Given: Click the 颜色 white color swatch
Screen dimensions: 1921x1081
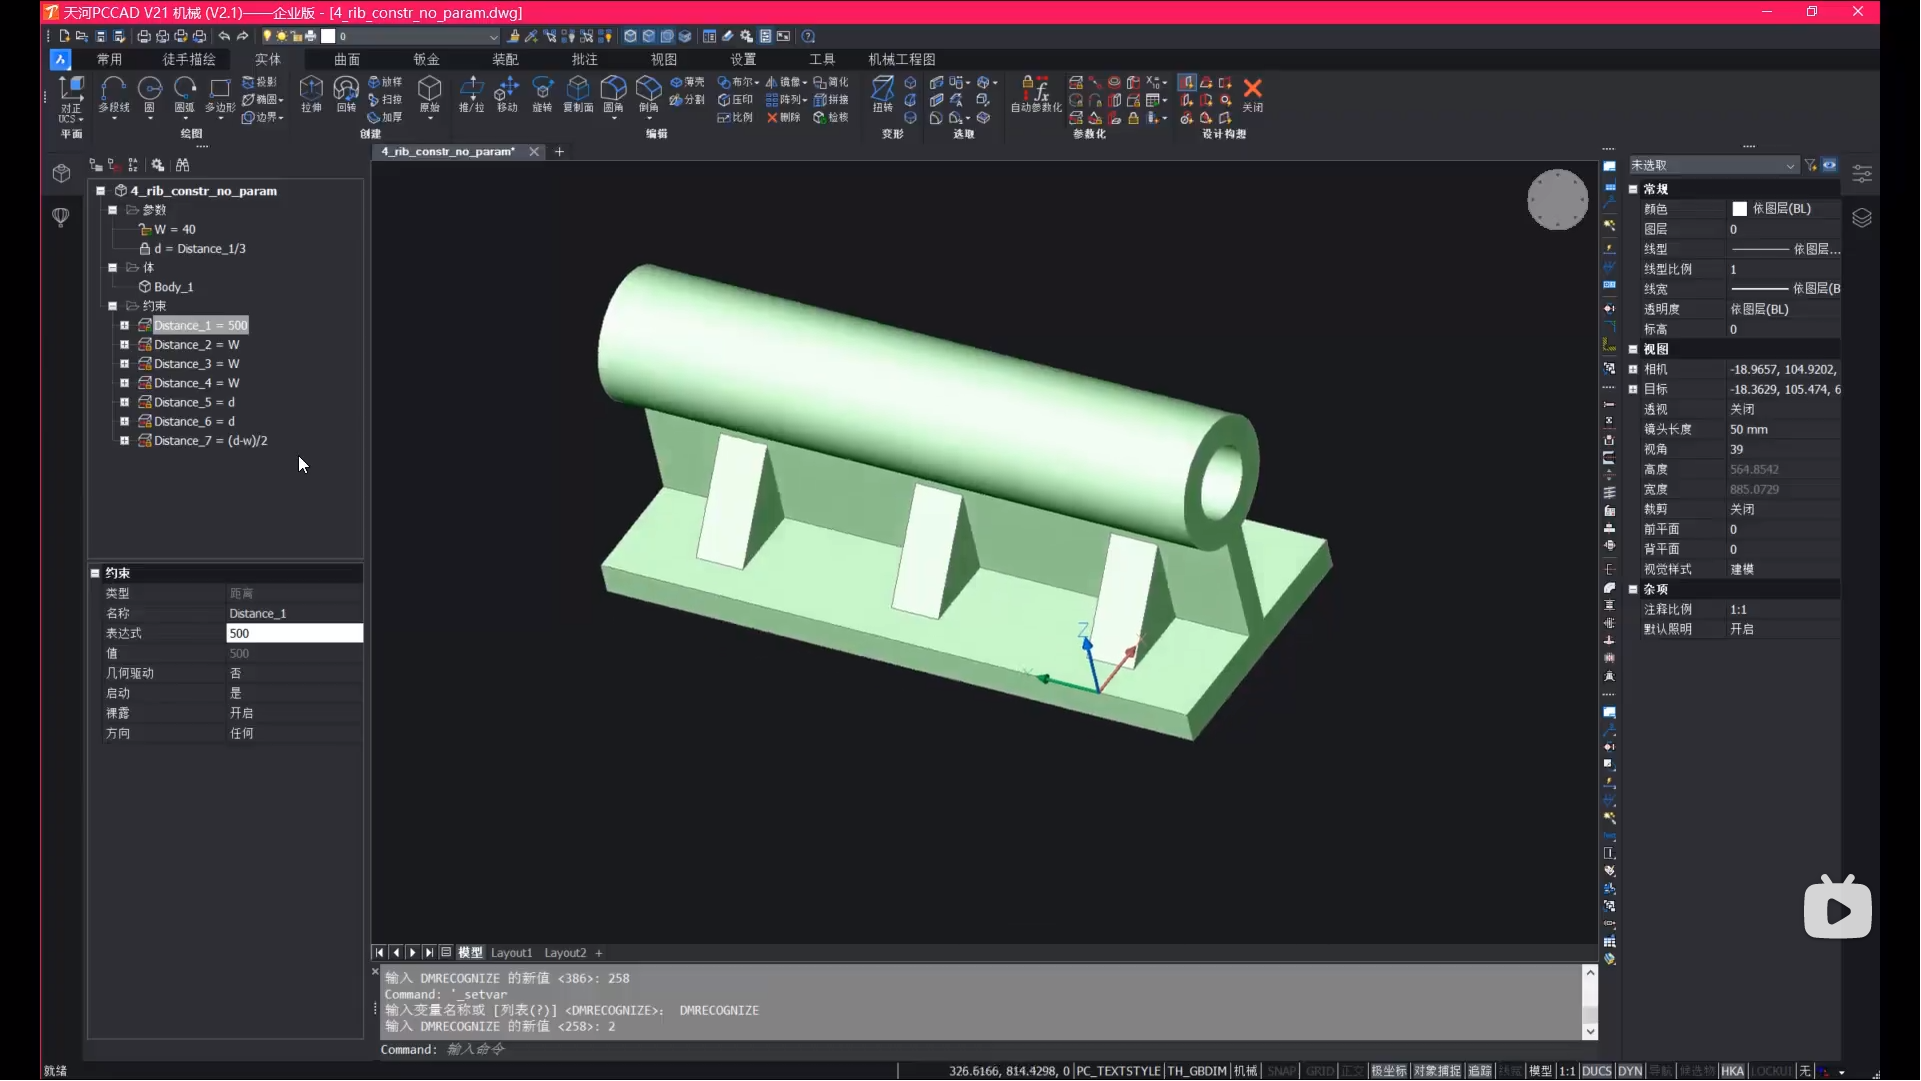Looking at the screenshot, I should 1739,209.
